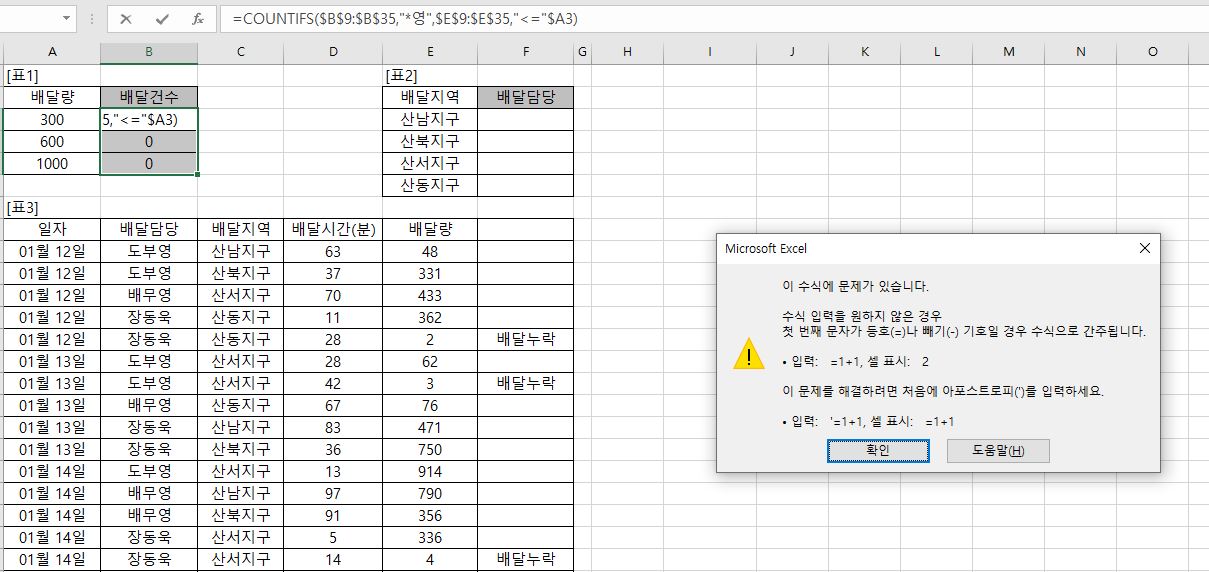Expand the Name Box dropdown arrow
Viewport: 1209px width, 572px height.
coord(67,19)
